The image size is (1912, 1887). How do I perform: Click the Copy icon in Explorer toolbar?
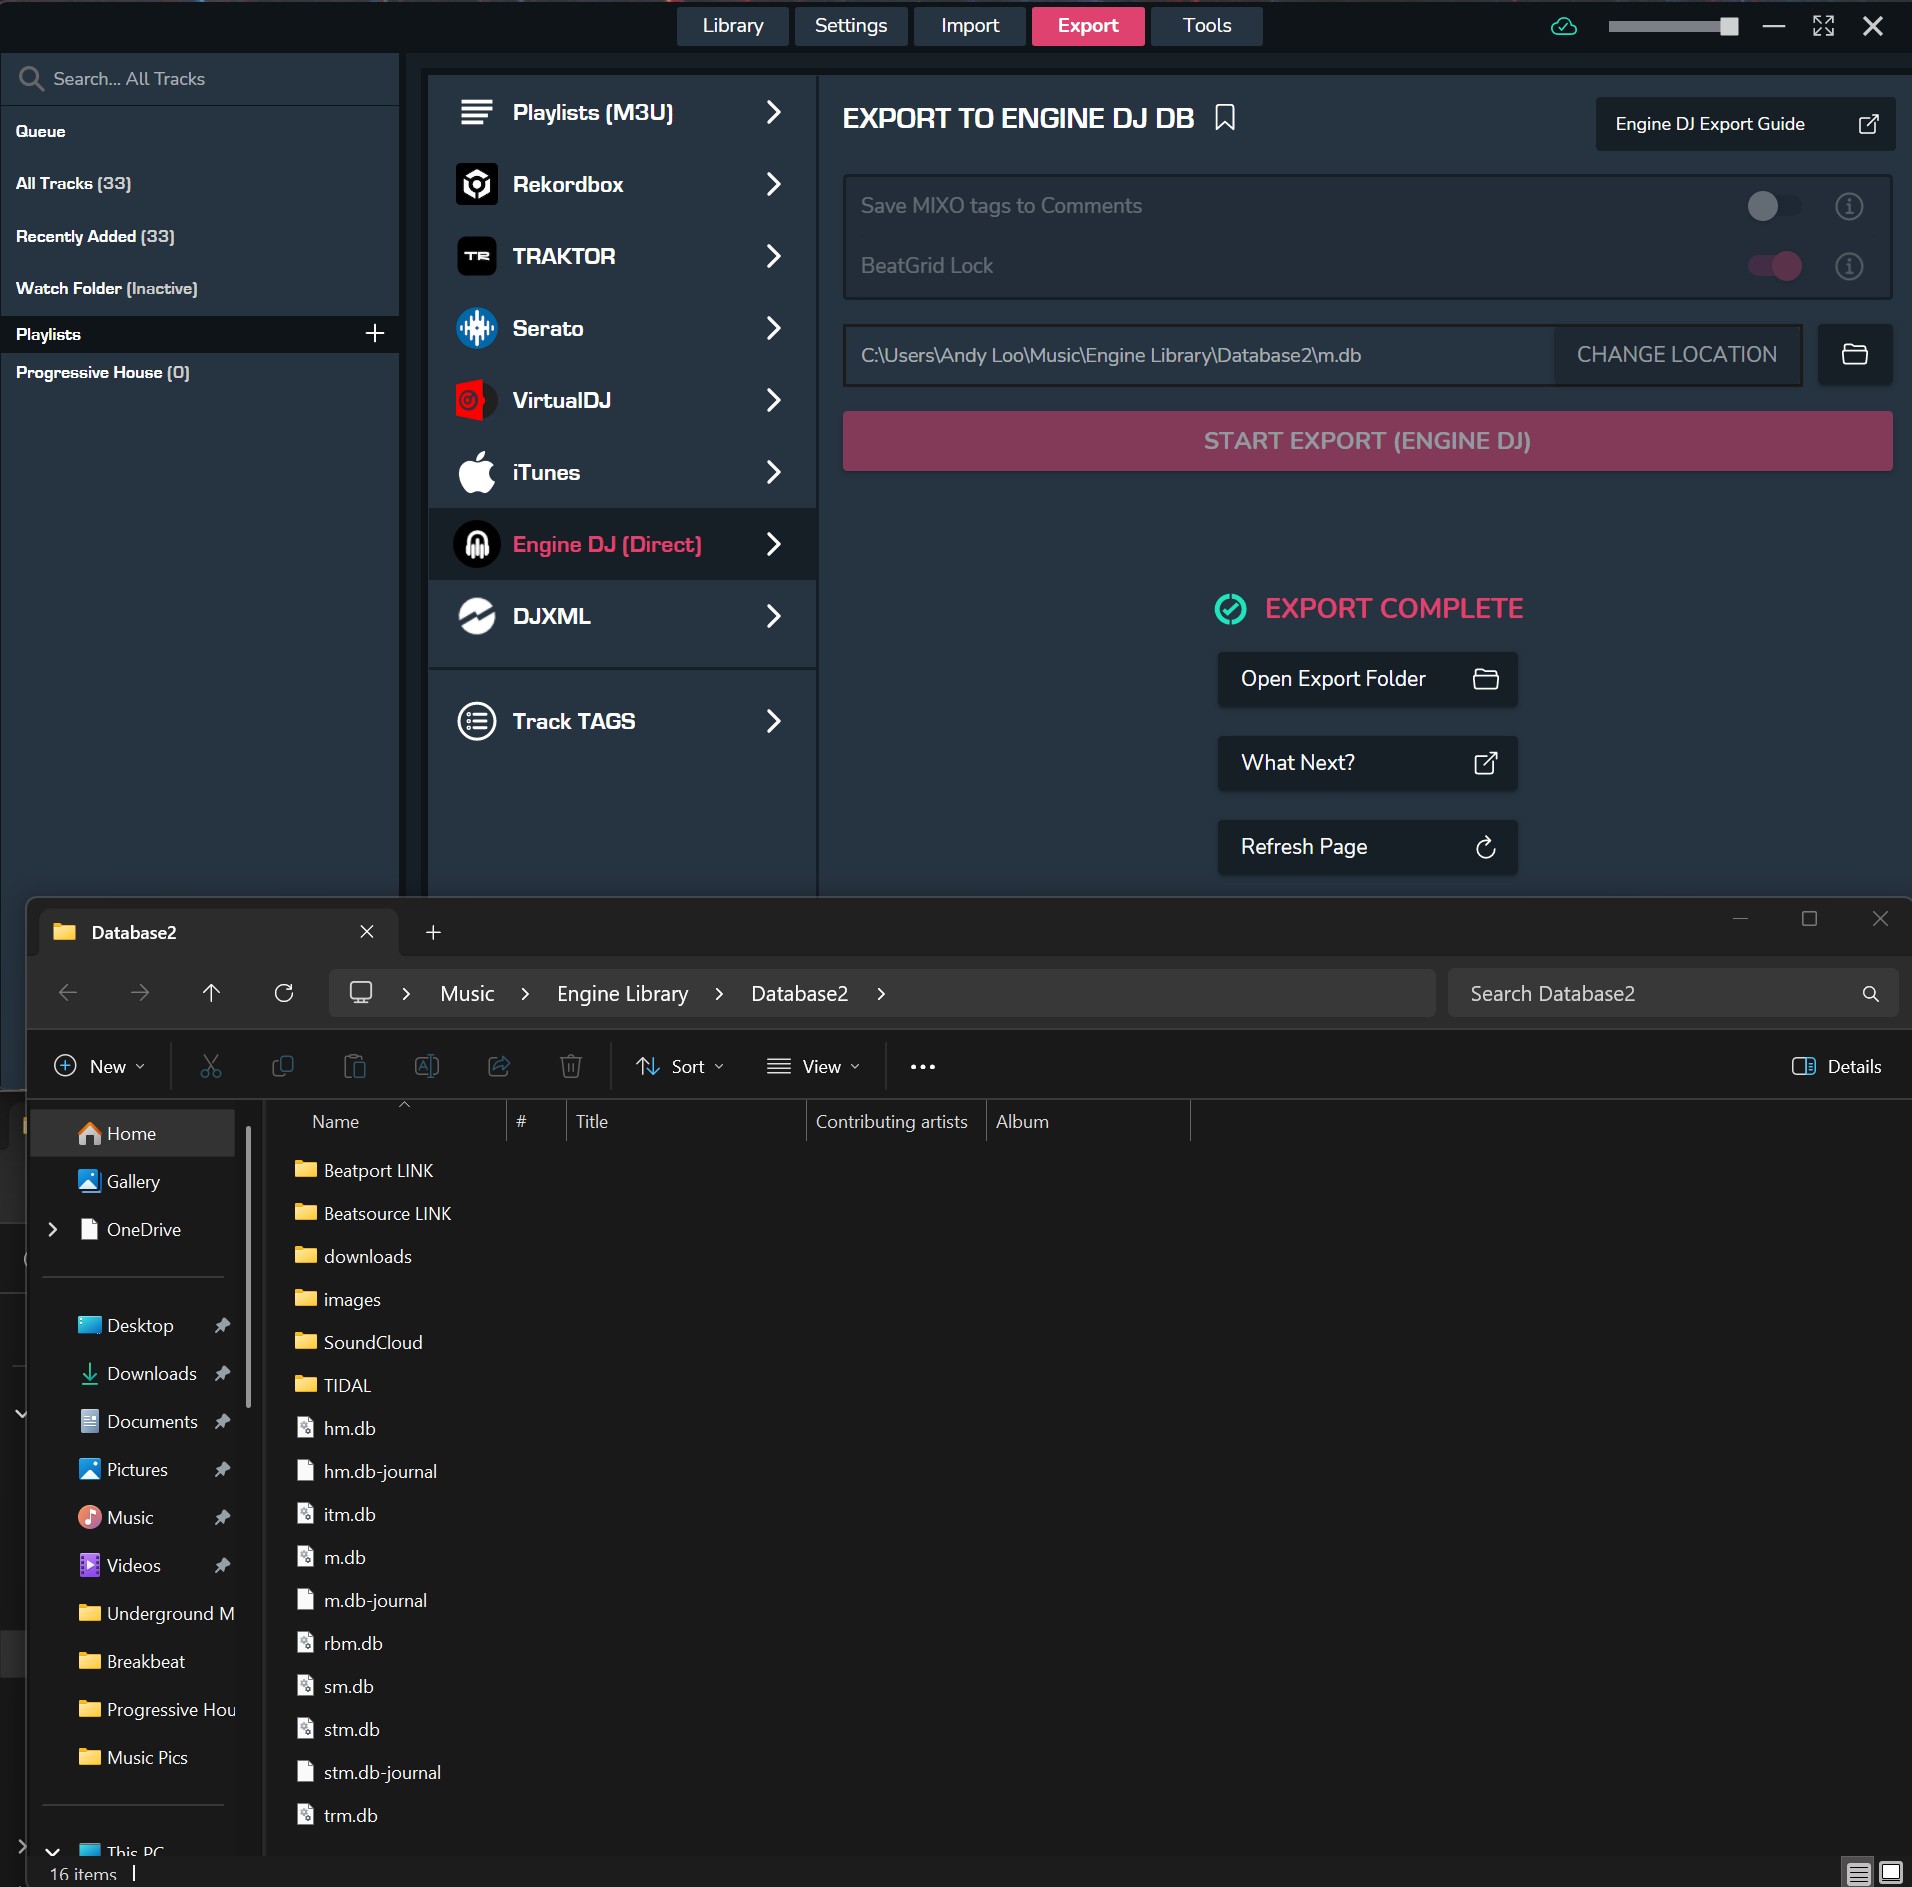coord(283,1066)
